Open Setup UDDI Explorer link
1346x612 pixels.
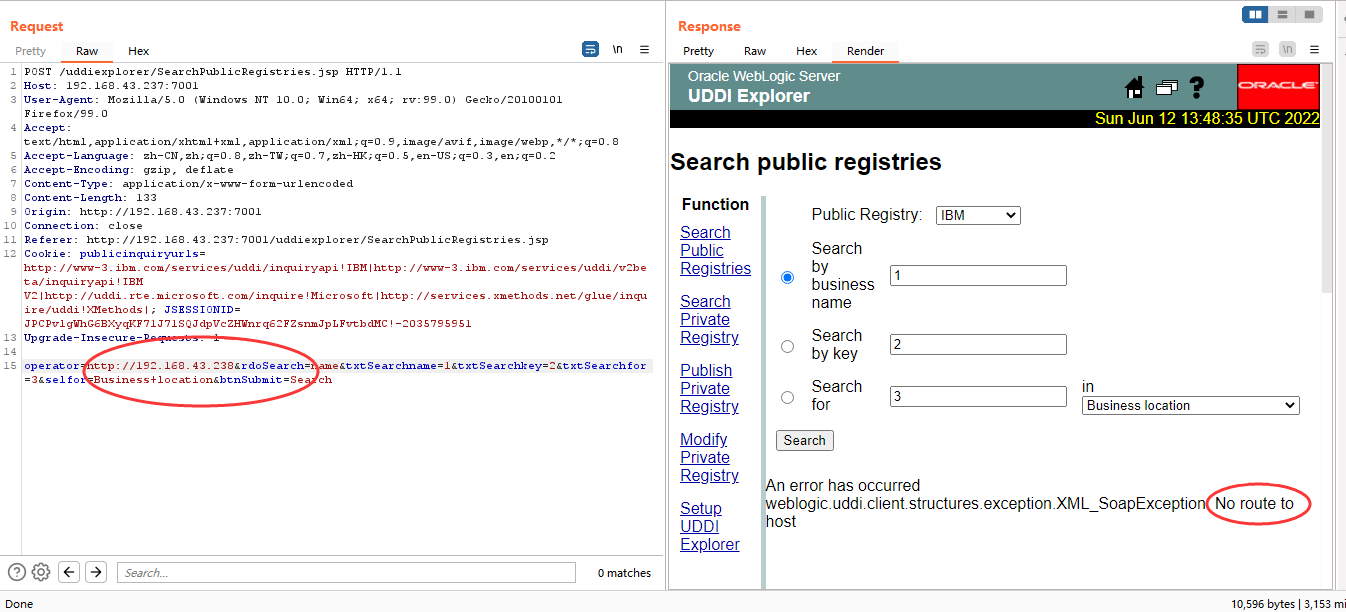pos(710,526)
